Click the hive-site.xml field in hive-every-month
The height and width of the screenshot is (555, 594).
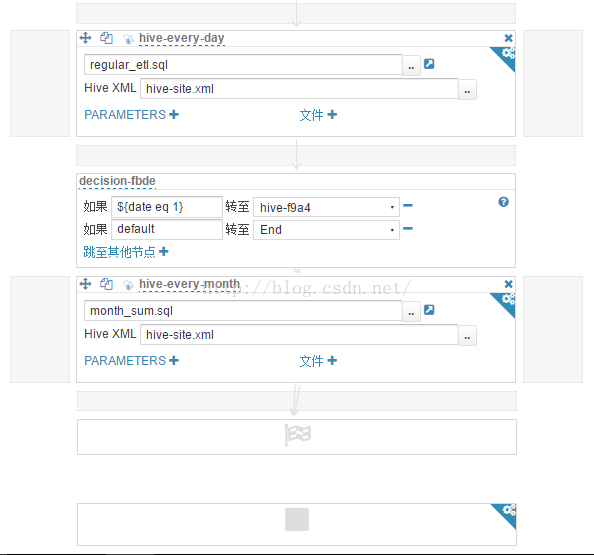tap(299, 335)
